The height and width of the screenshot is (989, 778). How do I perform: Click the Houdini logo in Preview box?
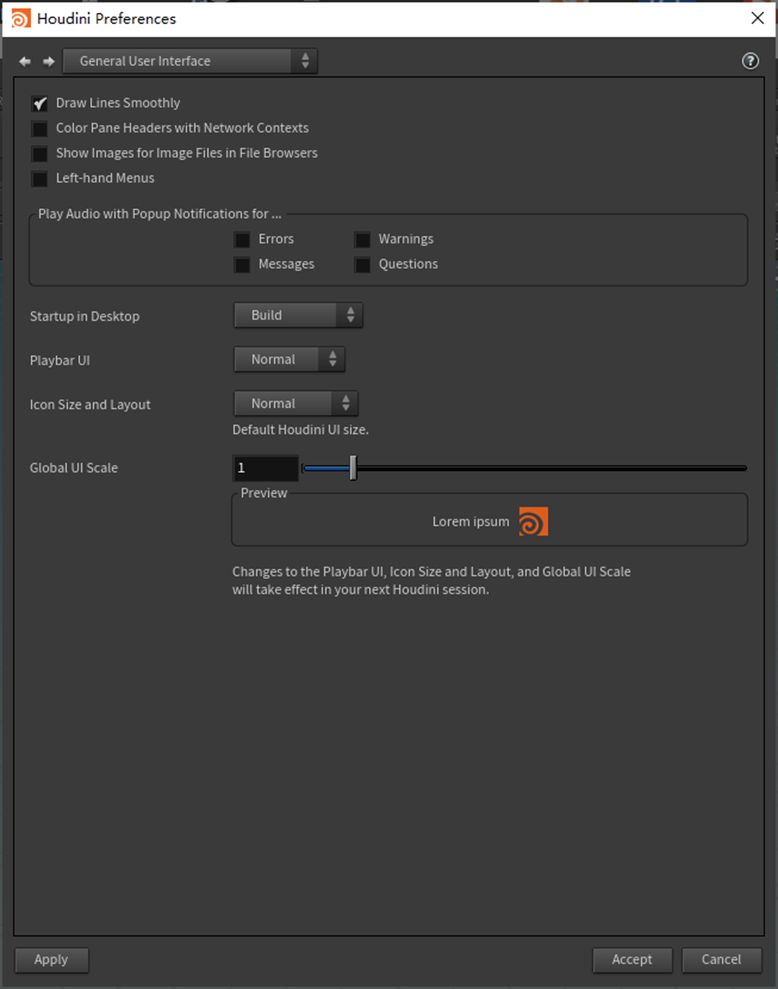pos(533,522)
